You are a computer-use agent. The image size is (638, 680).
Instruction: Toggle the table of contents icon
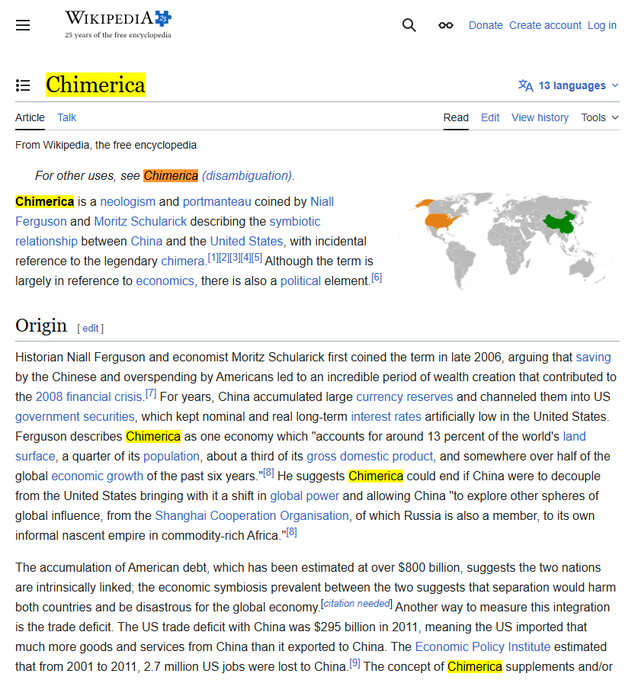[23, 85]
